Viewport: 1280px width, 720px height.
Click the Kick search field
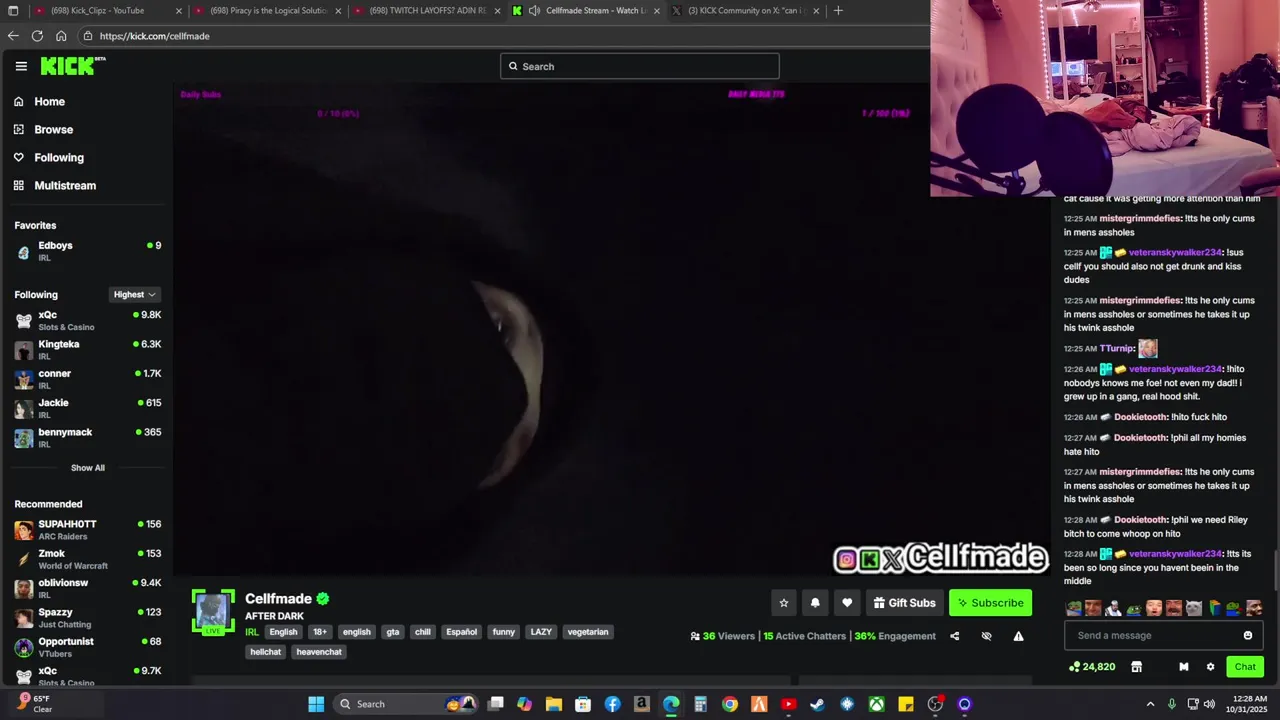click(x=639, y=66)
